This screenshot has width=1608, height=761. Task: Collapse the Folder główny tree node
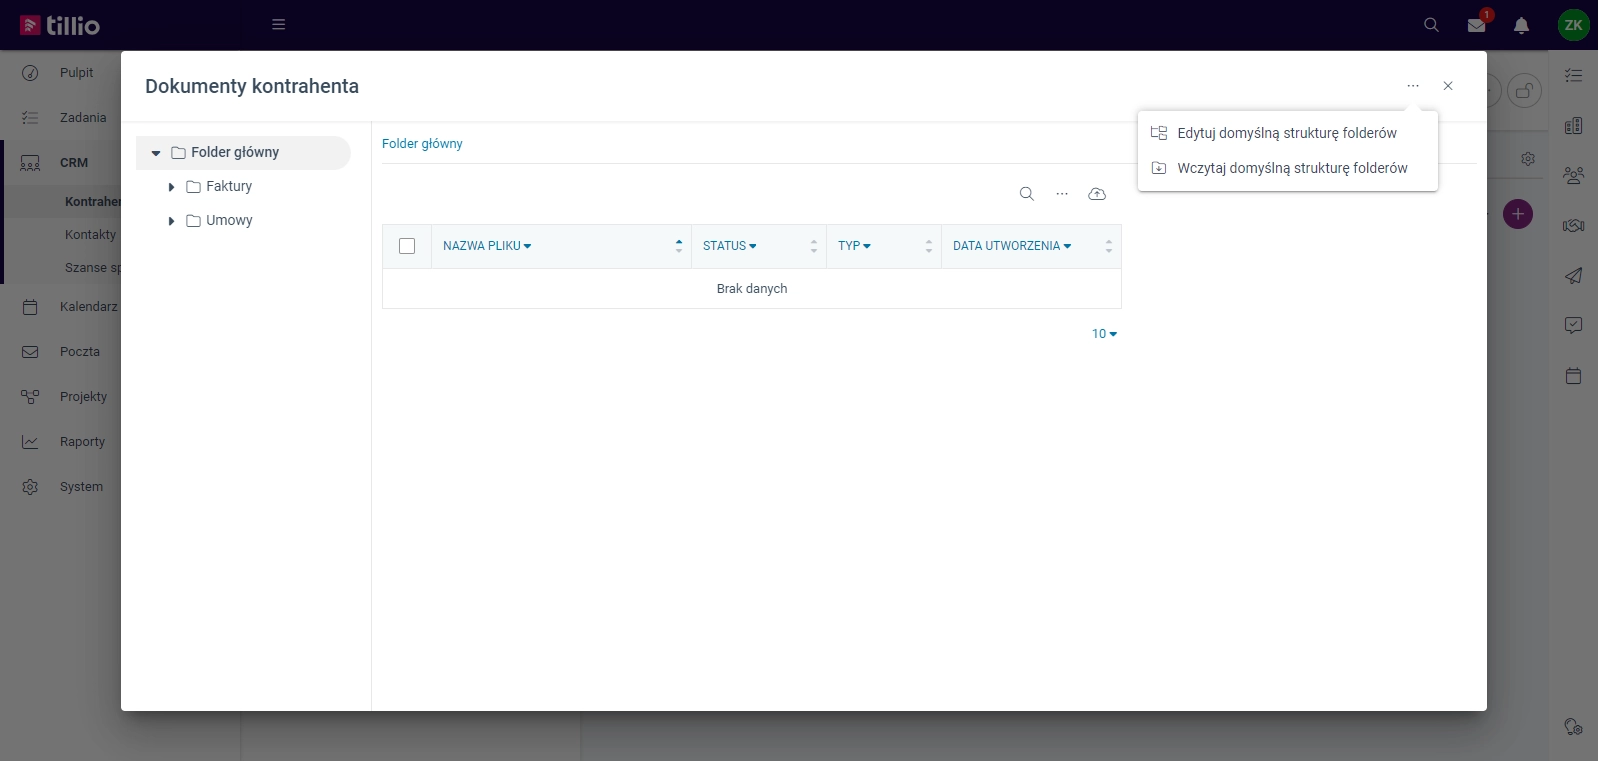(x=156, y=153)
